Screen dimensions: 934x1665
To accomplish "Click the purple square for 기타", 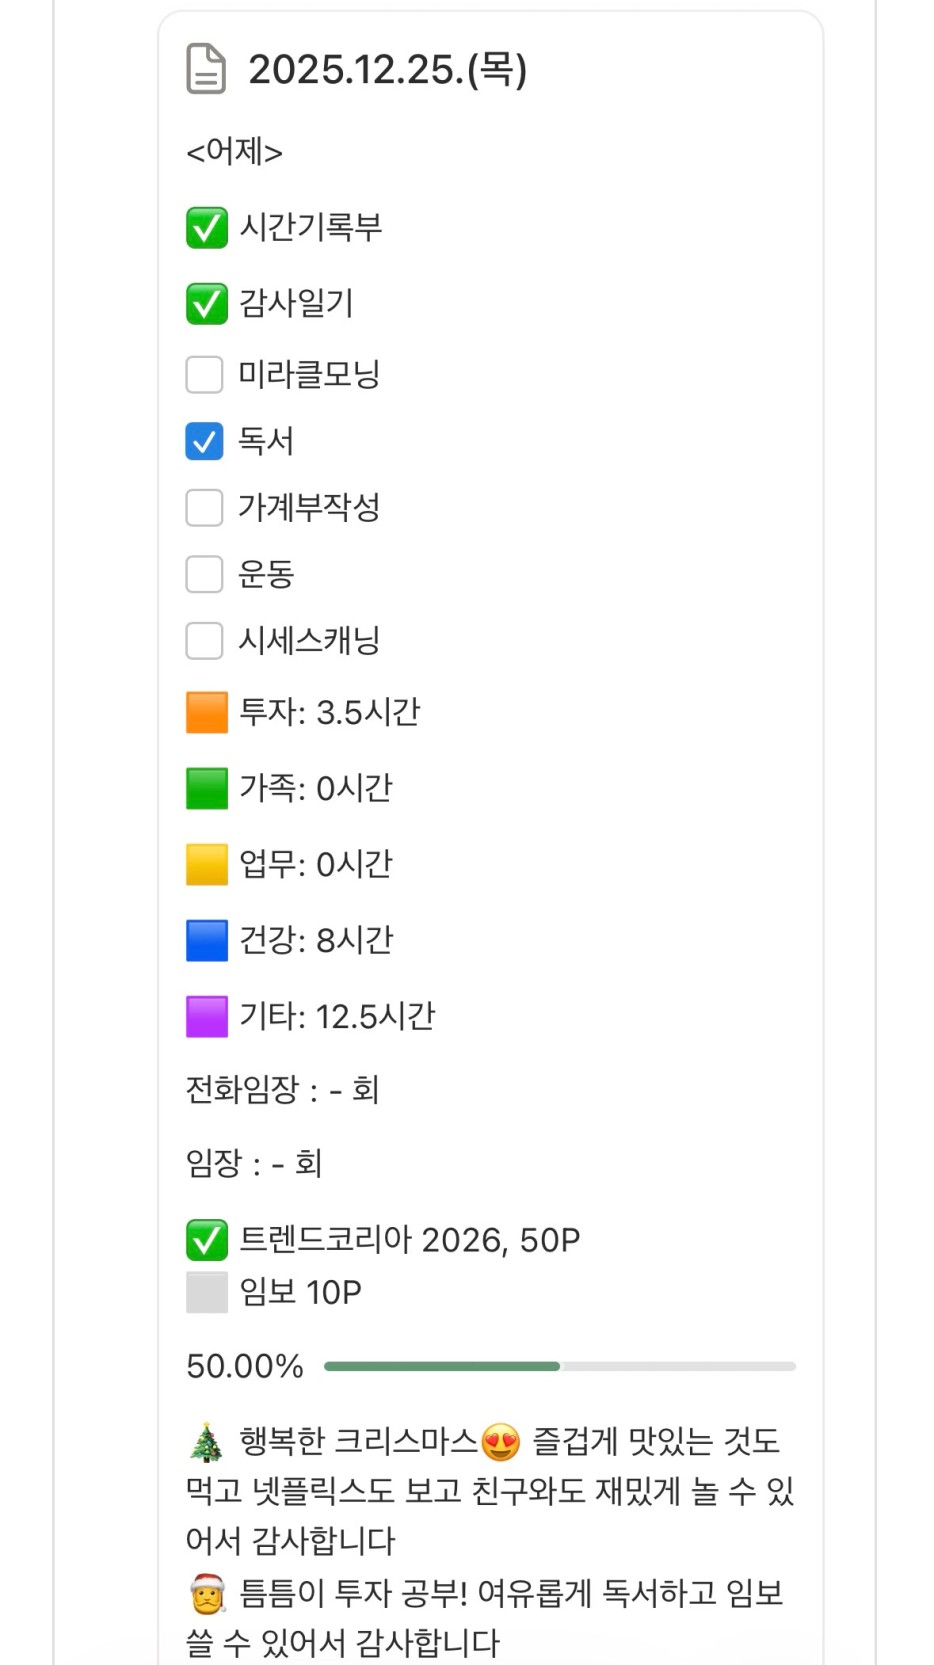I will pos(206,1017).
